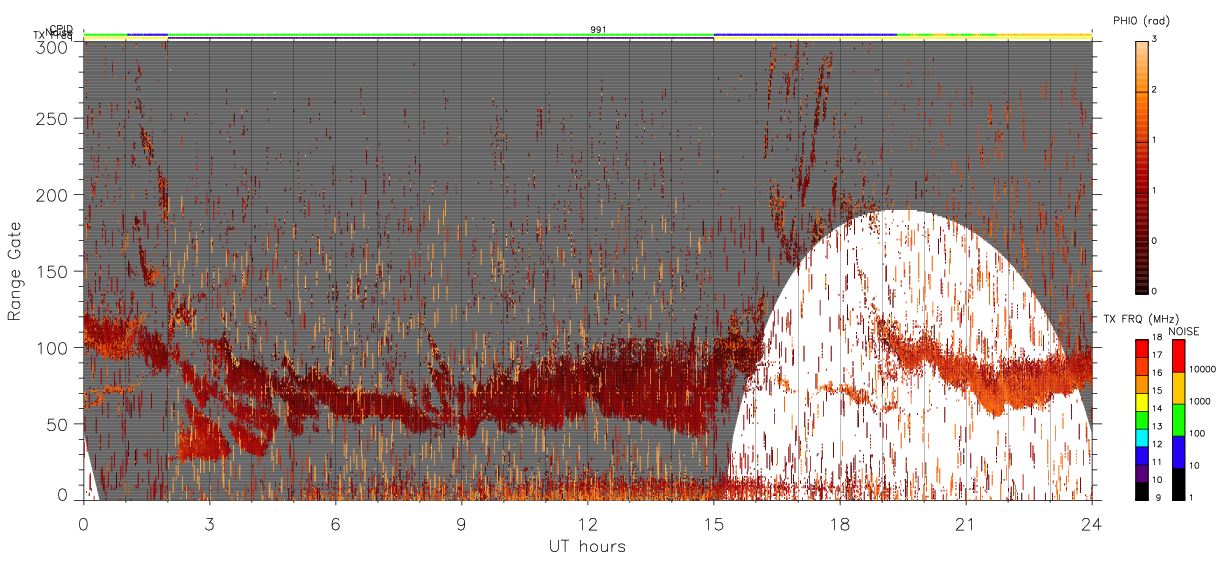Click x-axis tick label '9'

pyautogui.click(x=461, y=523)
